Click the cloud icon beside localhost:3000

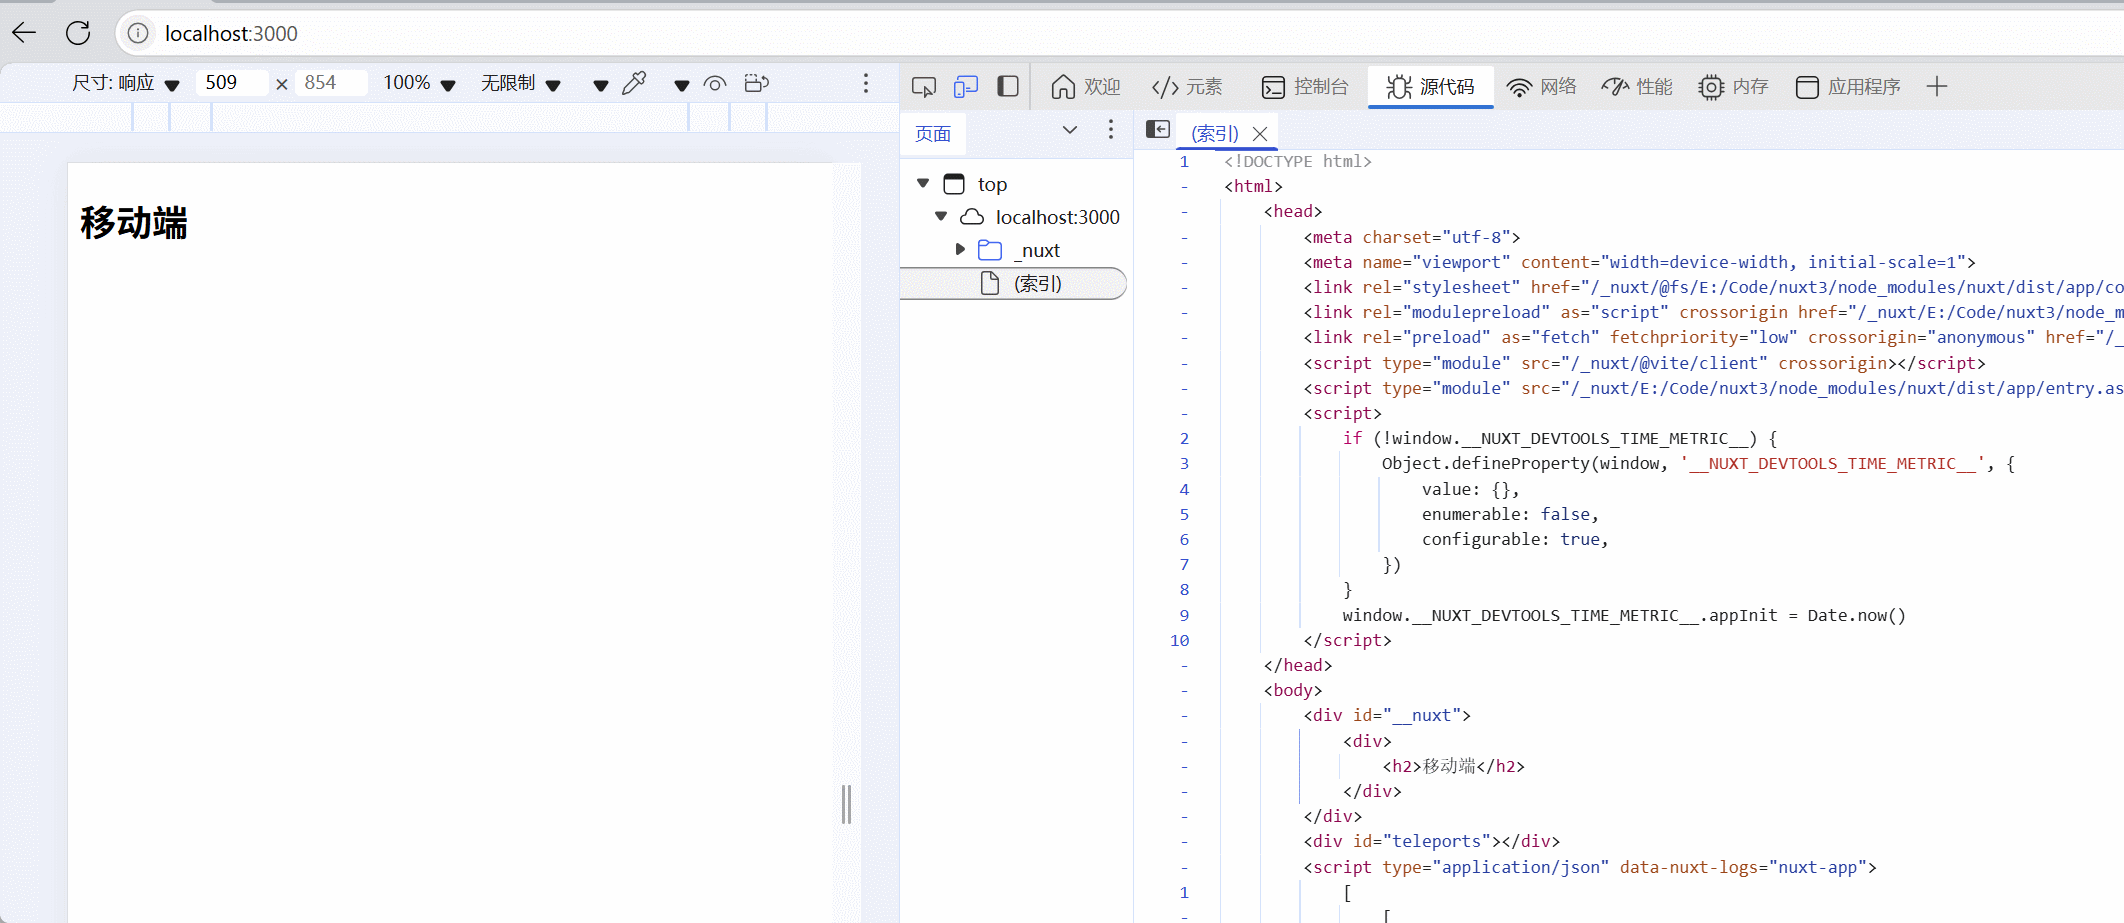coord(972,217)
